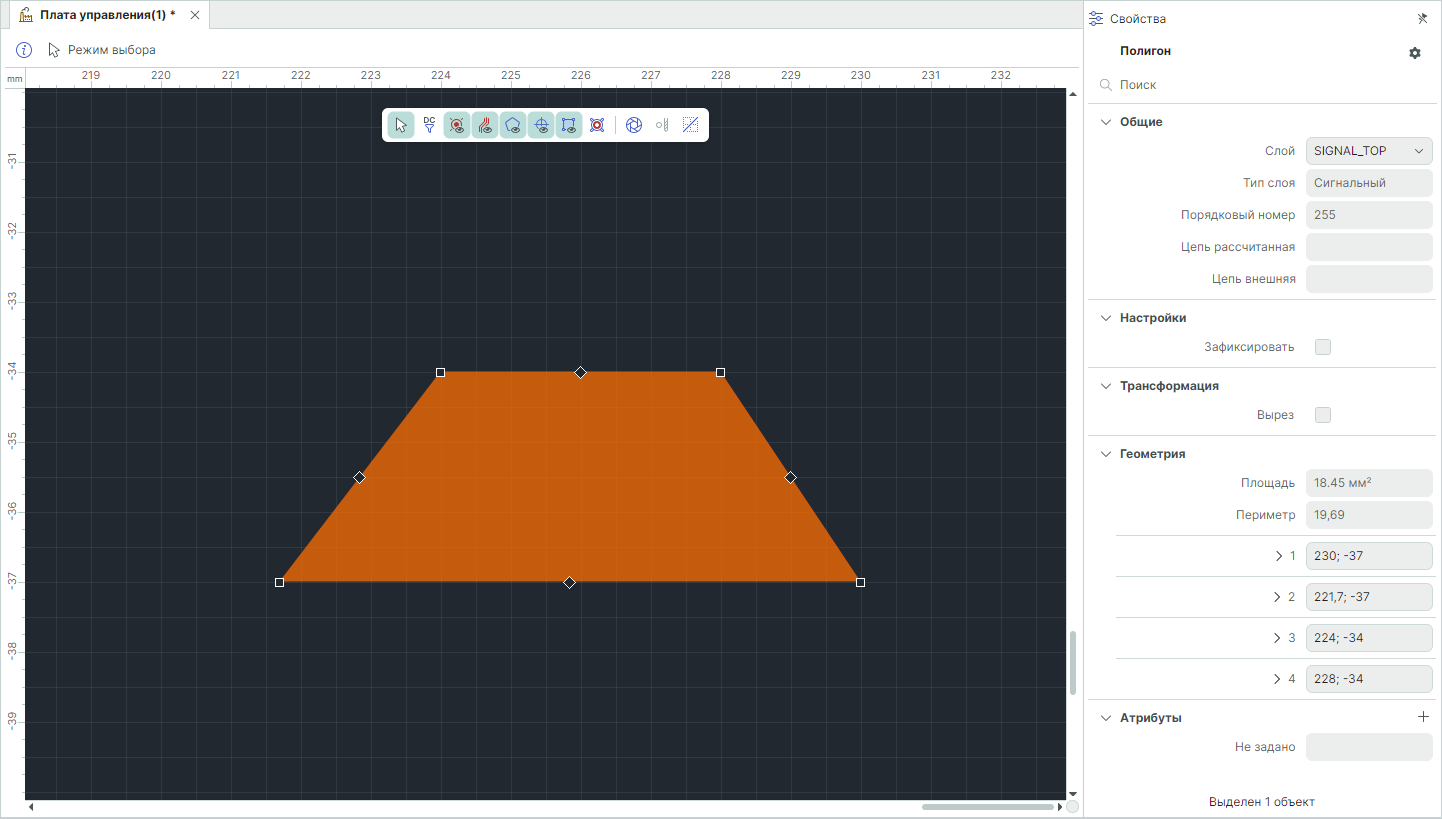Viewport: 1442px width, 819px height.
Task: Click the red ring with four nodes icon
Action: point(597,125)
